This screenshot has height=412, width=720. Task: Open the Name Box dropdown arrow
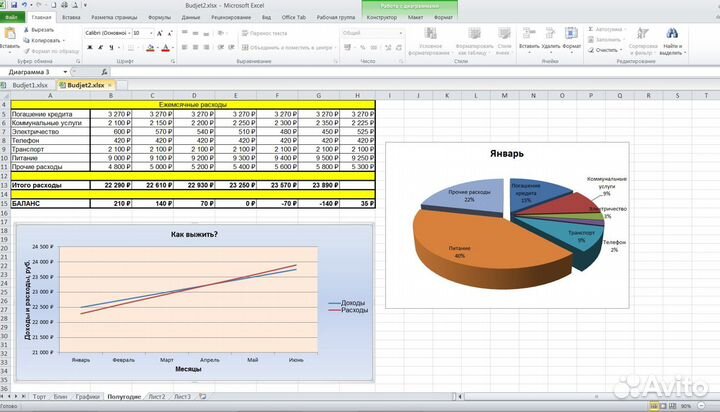[x=65, y=72]
